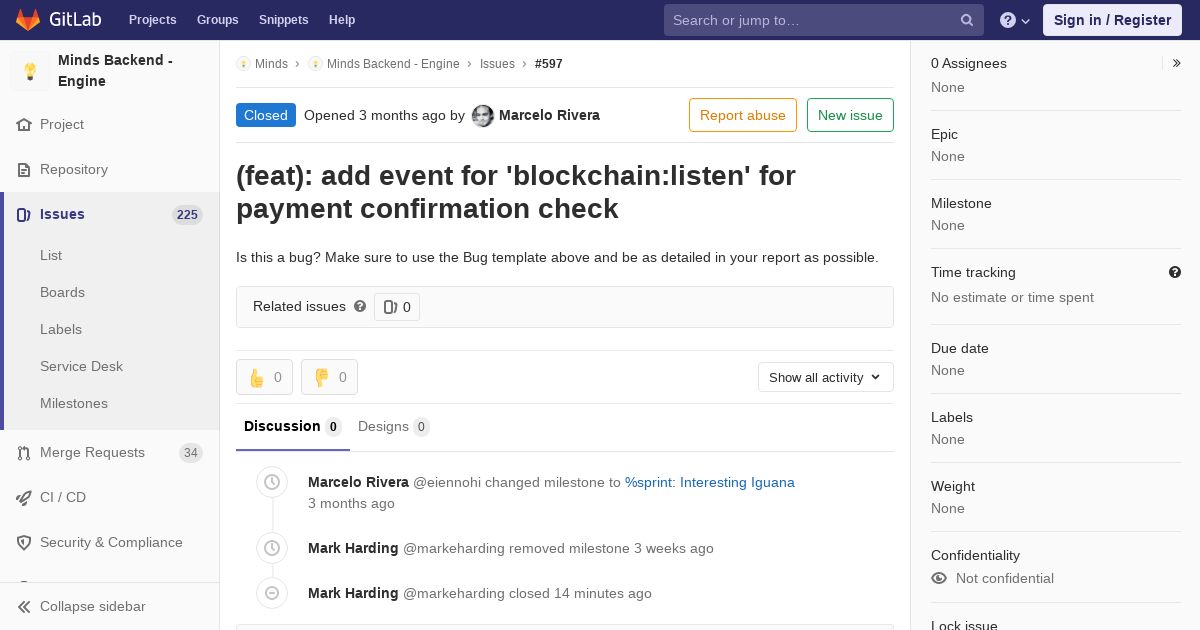Image resolution: width=1200 pixels, height=630 pixels.
Task: Open the Milestones sidebar item
Action: [74, 403]
